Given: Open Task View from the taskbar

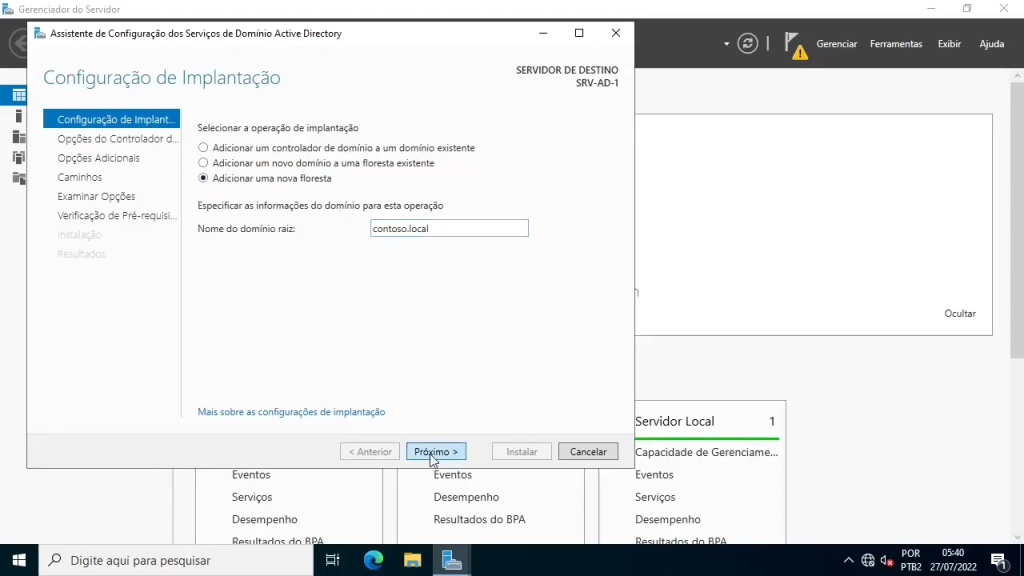Looking at the screenshot, I should [332, 560].
